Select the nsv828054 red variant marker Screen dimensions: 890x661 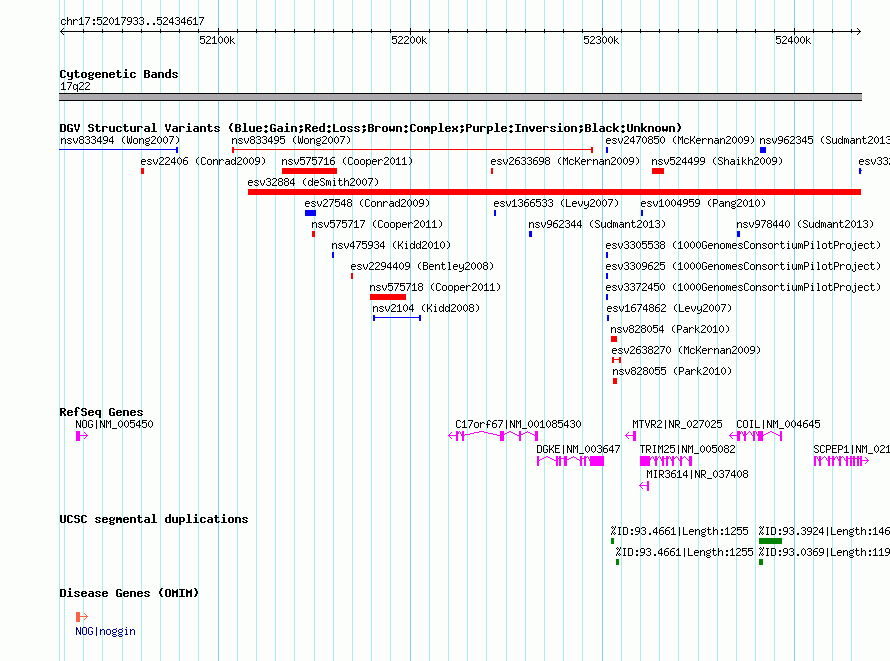[614, 339]
